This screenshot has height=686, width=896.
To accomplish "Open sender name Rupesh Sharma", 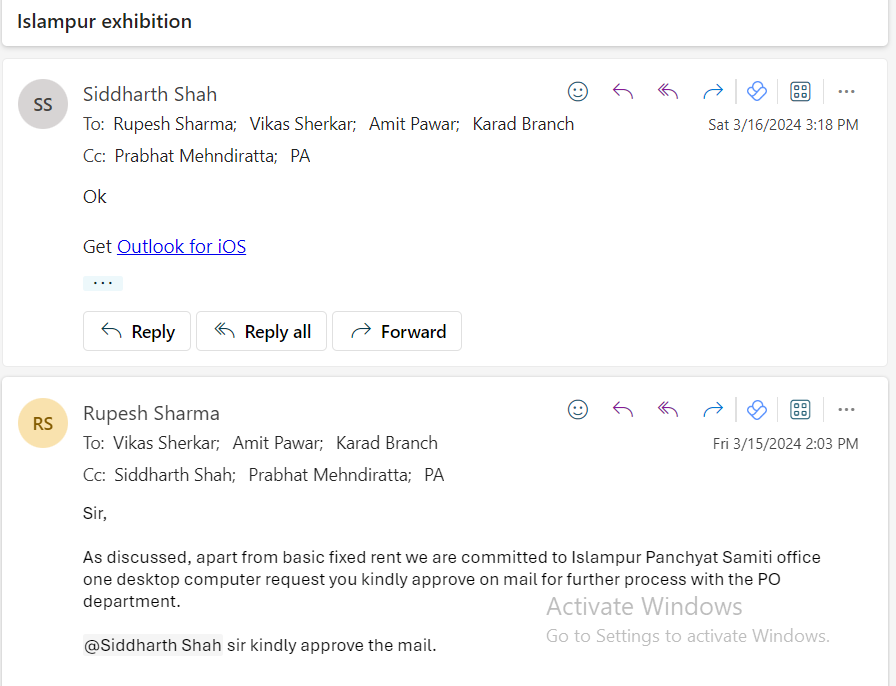I will click(151, 413).
